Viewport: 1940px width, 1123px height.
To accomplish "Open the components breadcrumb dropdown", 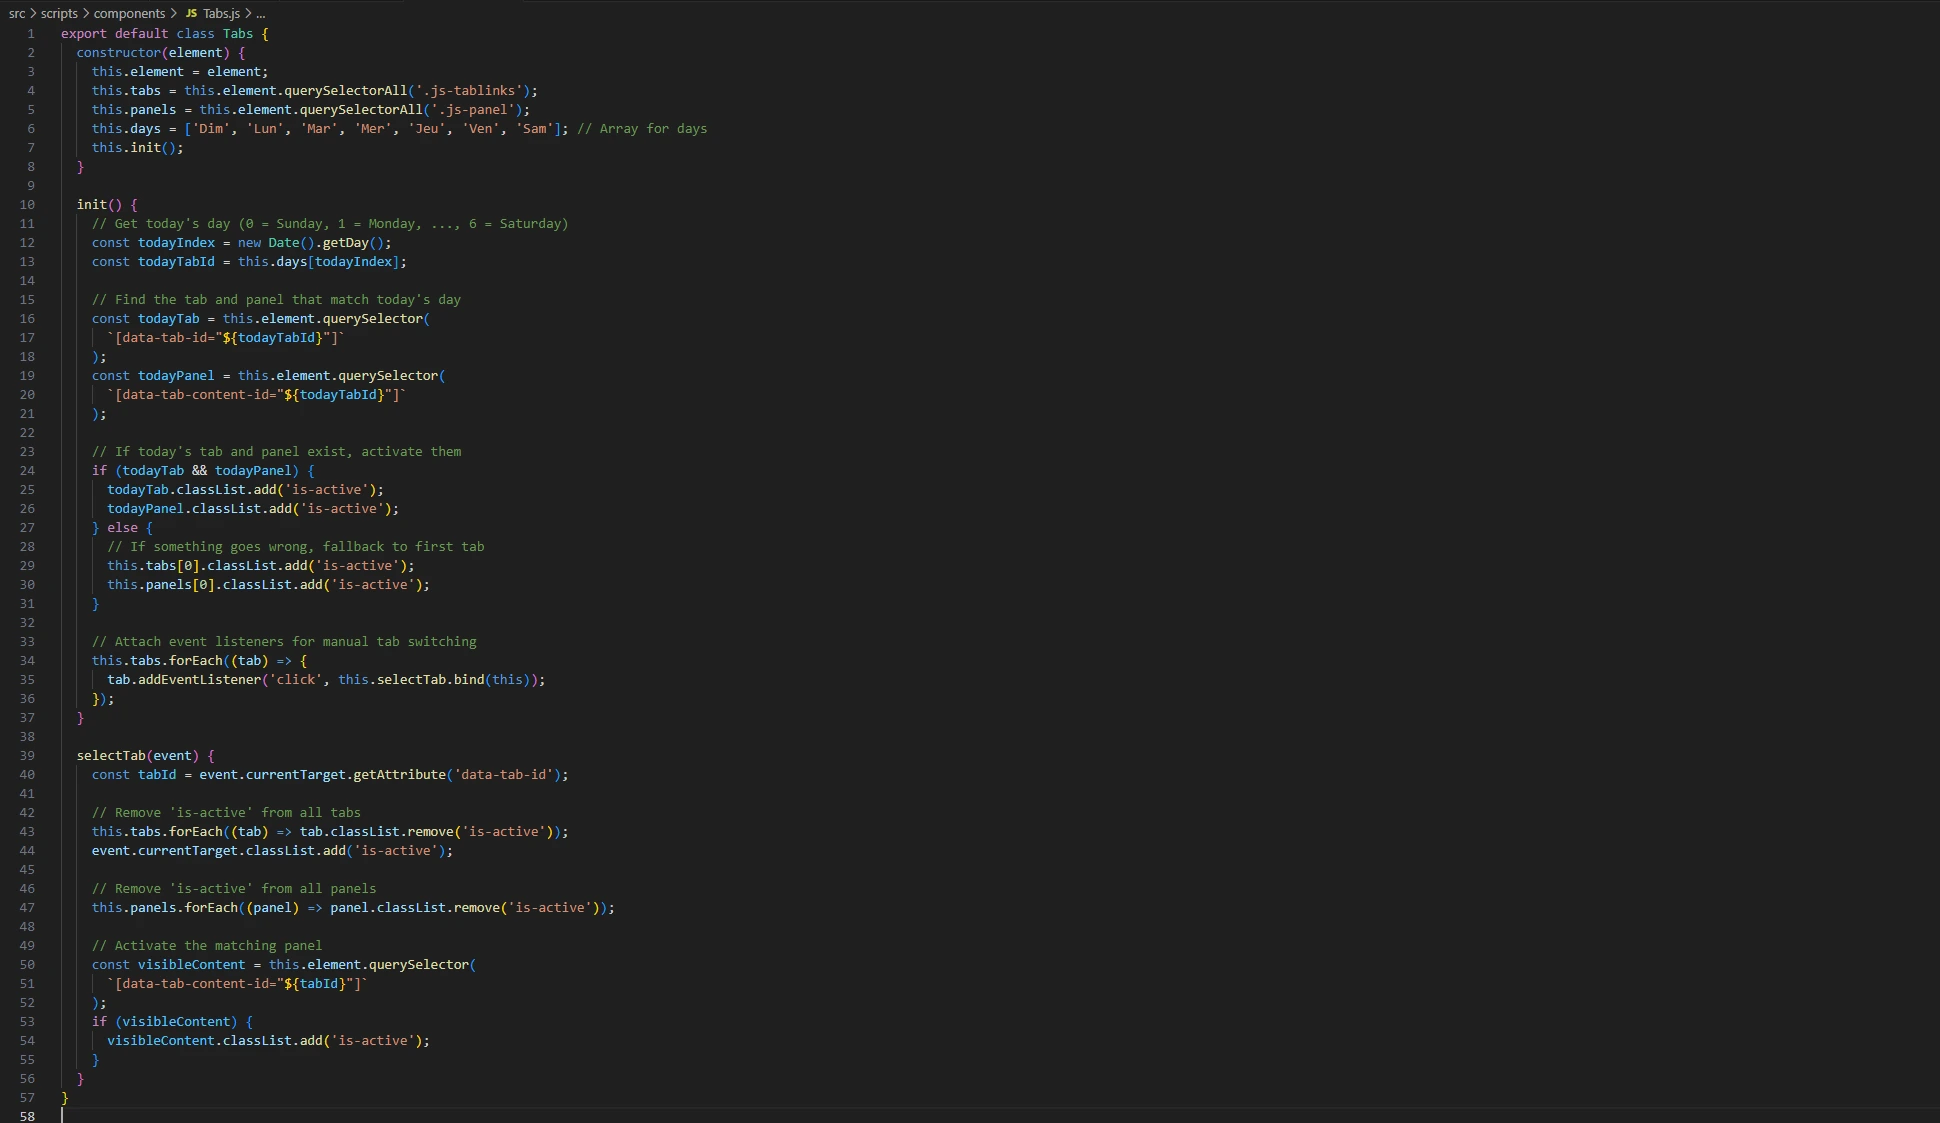I will tap(132, 13).
